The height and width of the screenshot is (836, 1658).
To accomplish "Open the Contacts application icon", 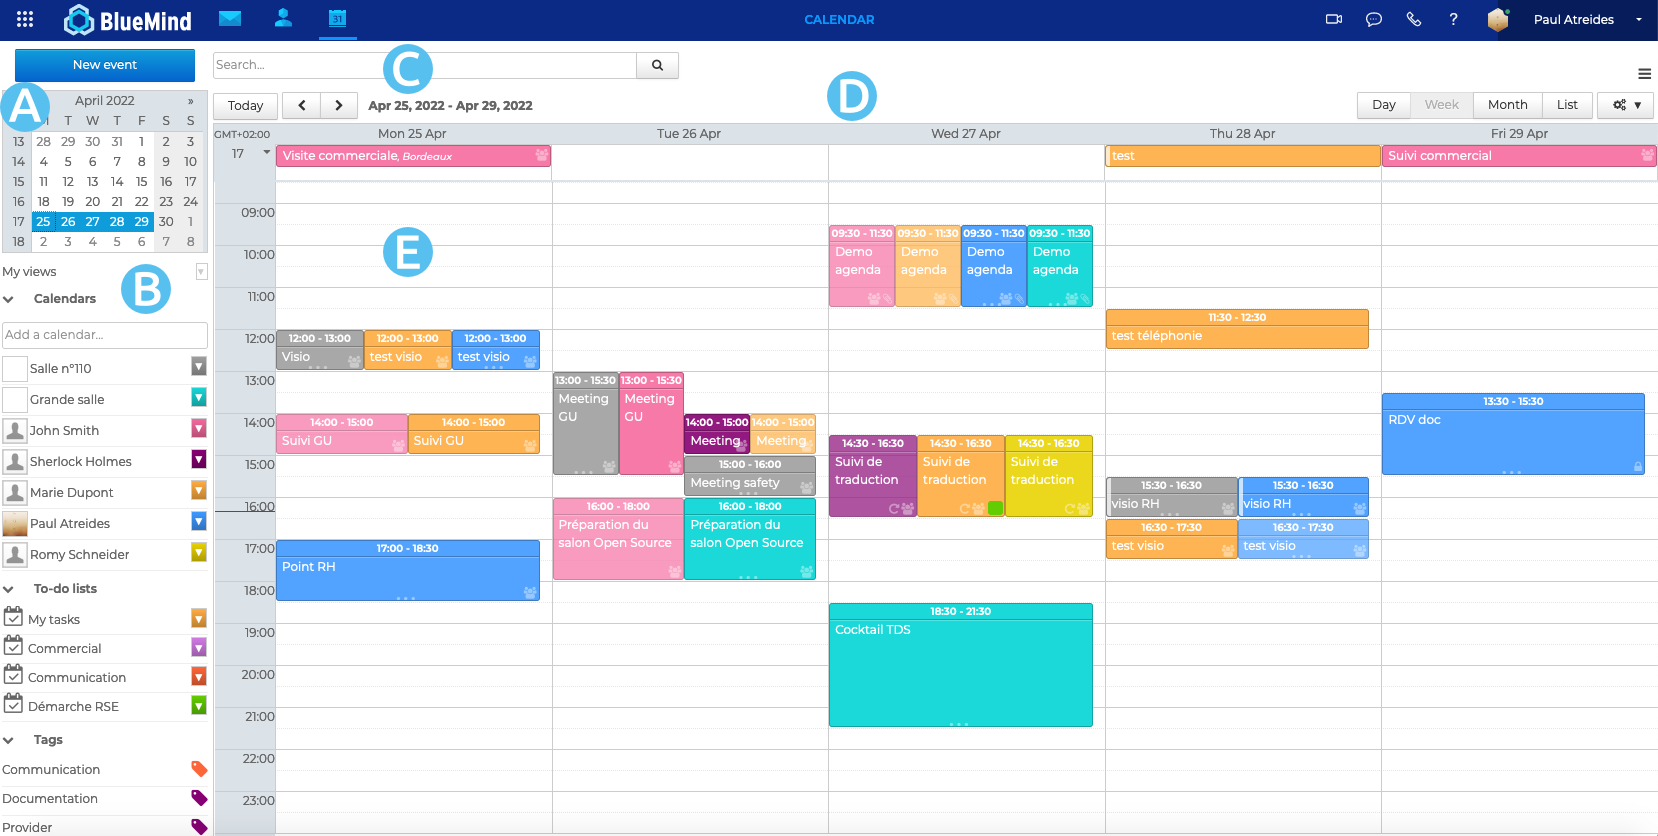I will 283,18.
